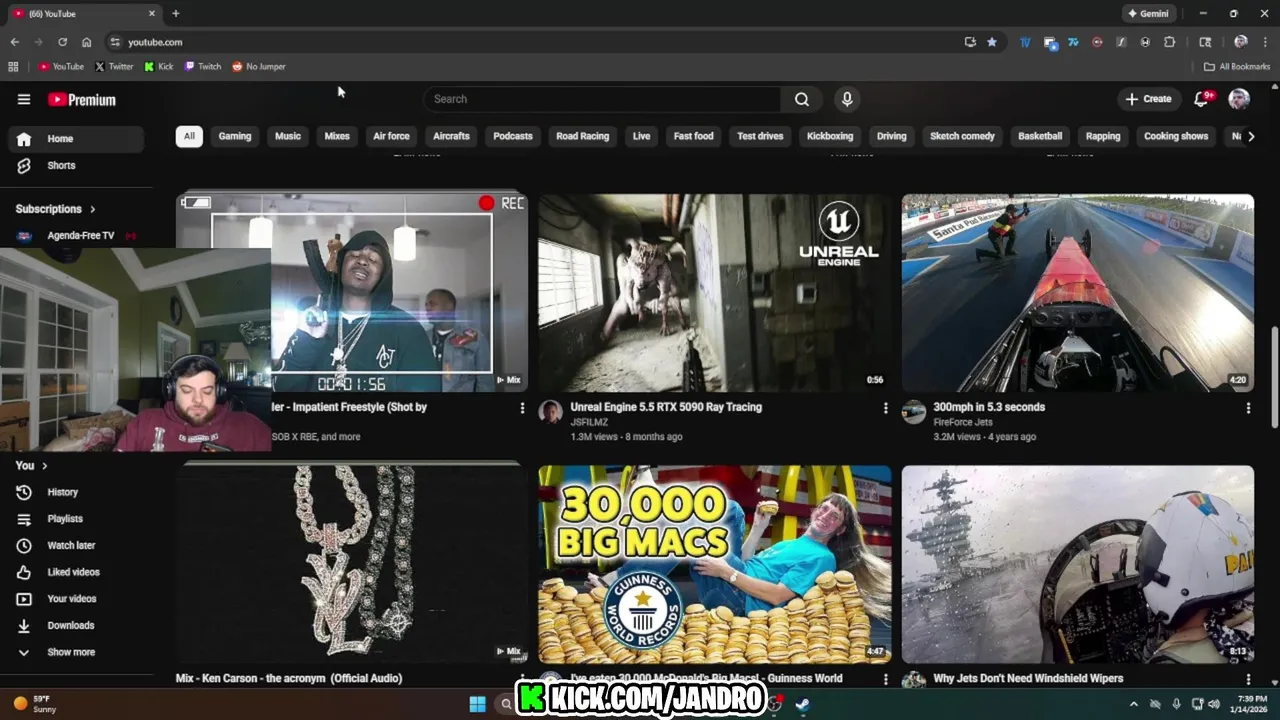
Task: Open the 30,000 Big Macs thumbnail
Action: coord(714,564)
